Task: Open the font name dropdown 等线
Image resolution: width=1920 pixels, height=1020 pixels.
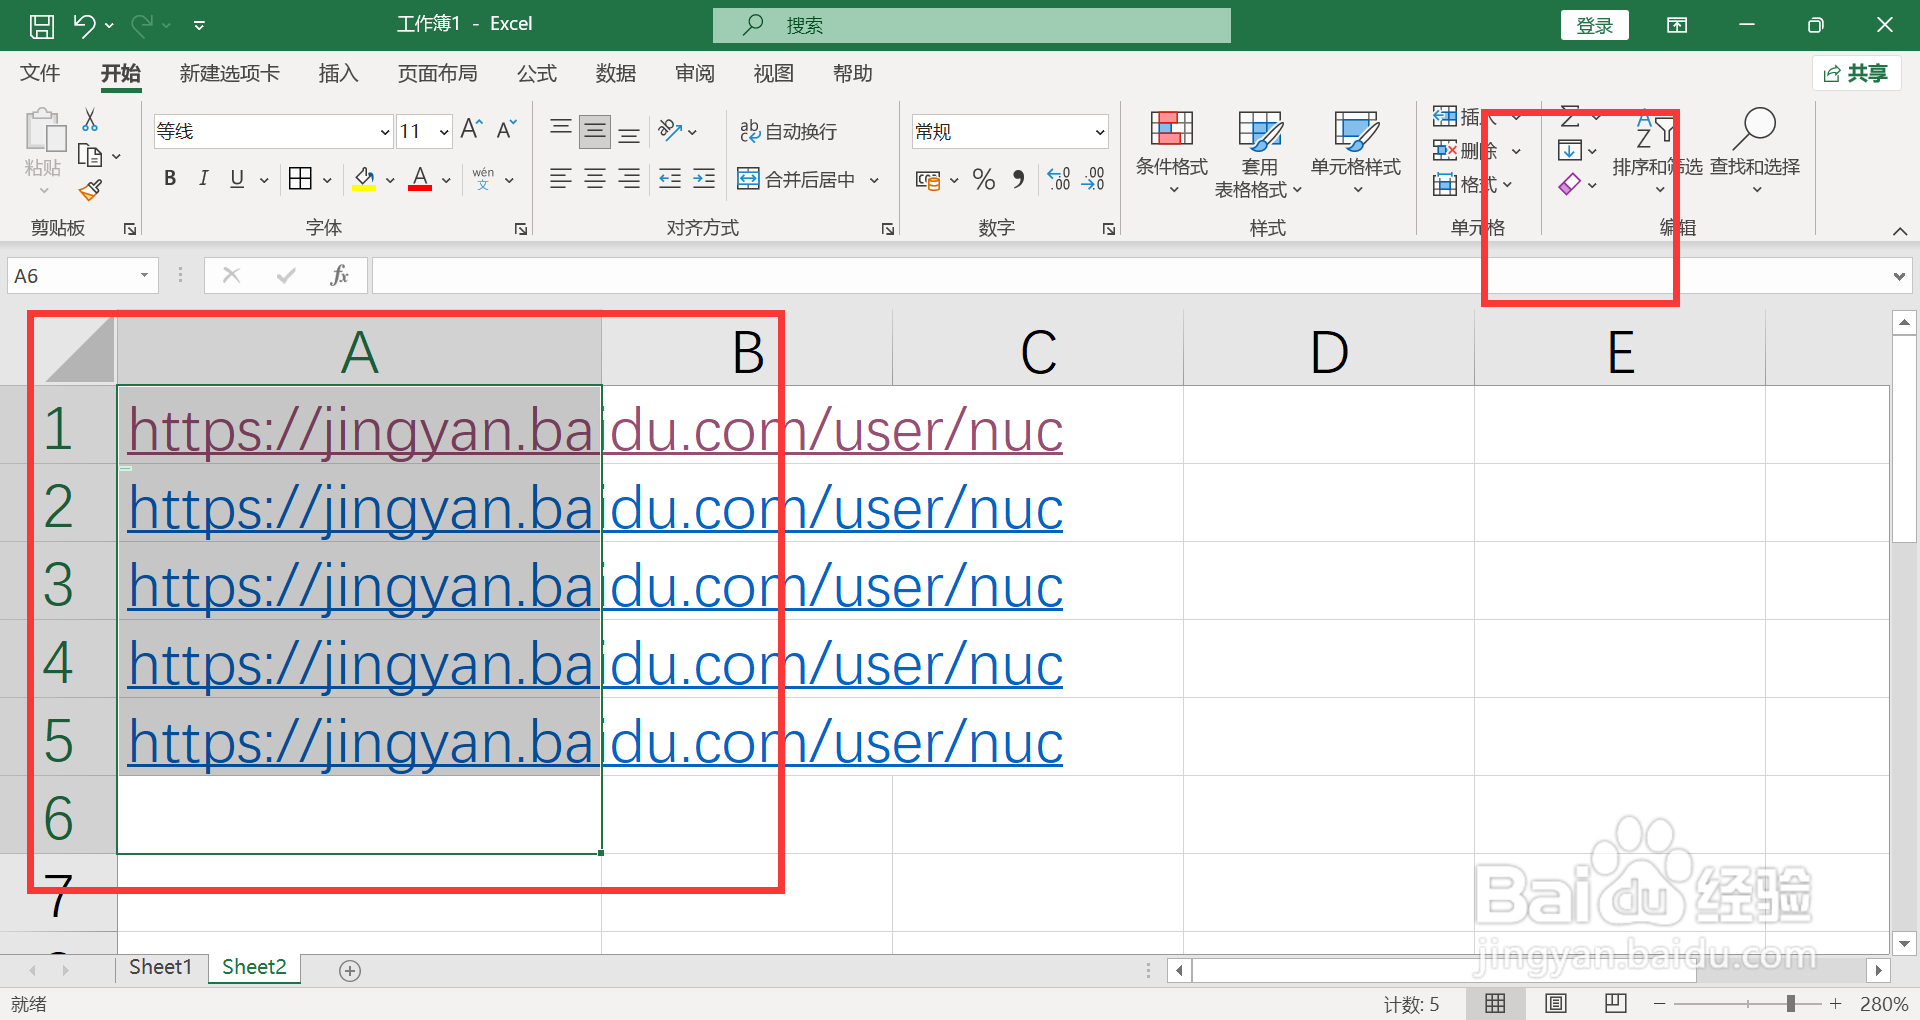Action: [x=384, y=132]
